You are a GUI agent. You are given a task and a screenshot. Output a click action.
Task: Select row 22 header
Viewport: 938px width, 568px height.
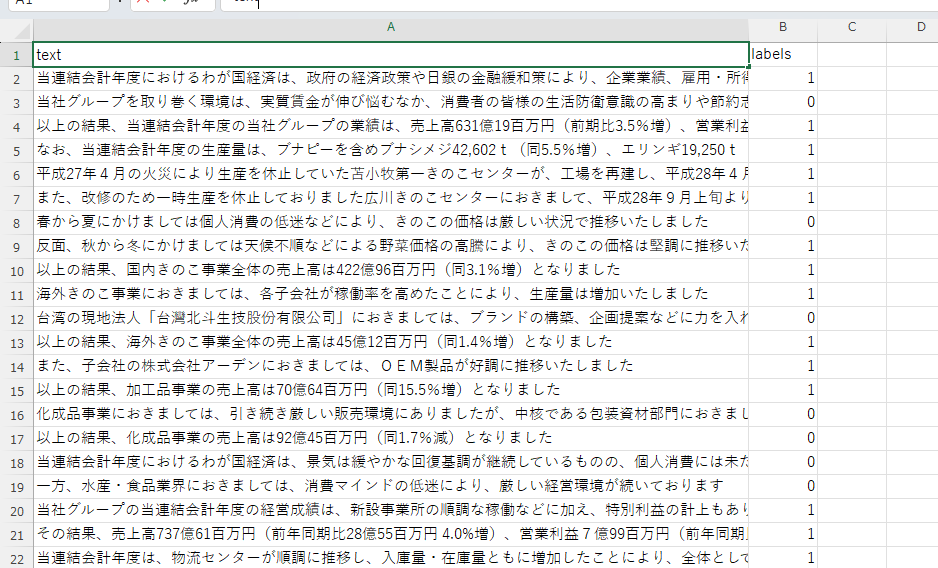16,558
